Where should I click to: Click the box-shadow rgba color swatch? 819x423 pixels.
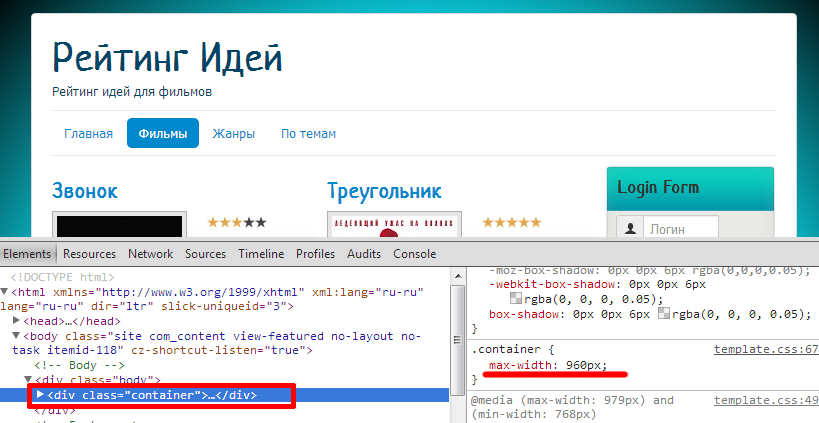pos(664,314)
